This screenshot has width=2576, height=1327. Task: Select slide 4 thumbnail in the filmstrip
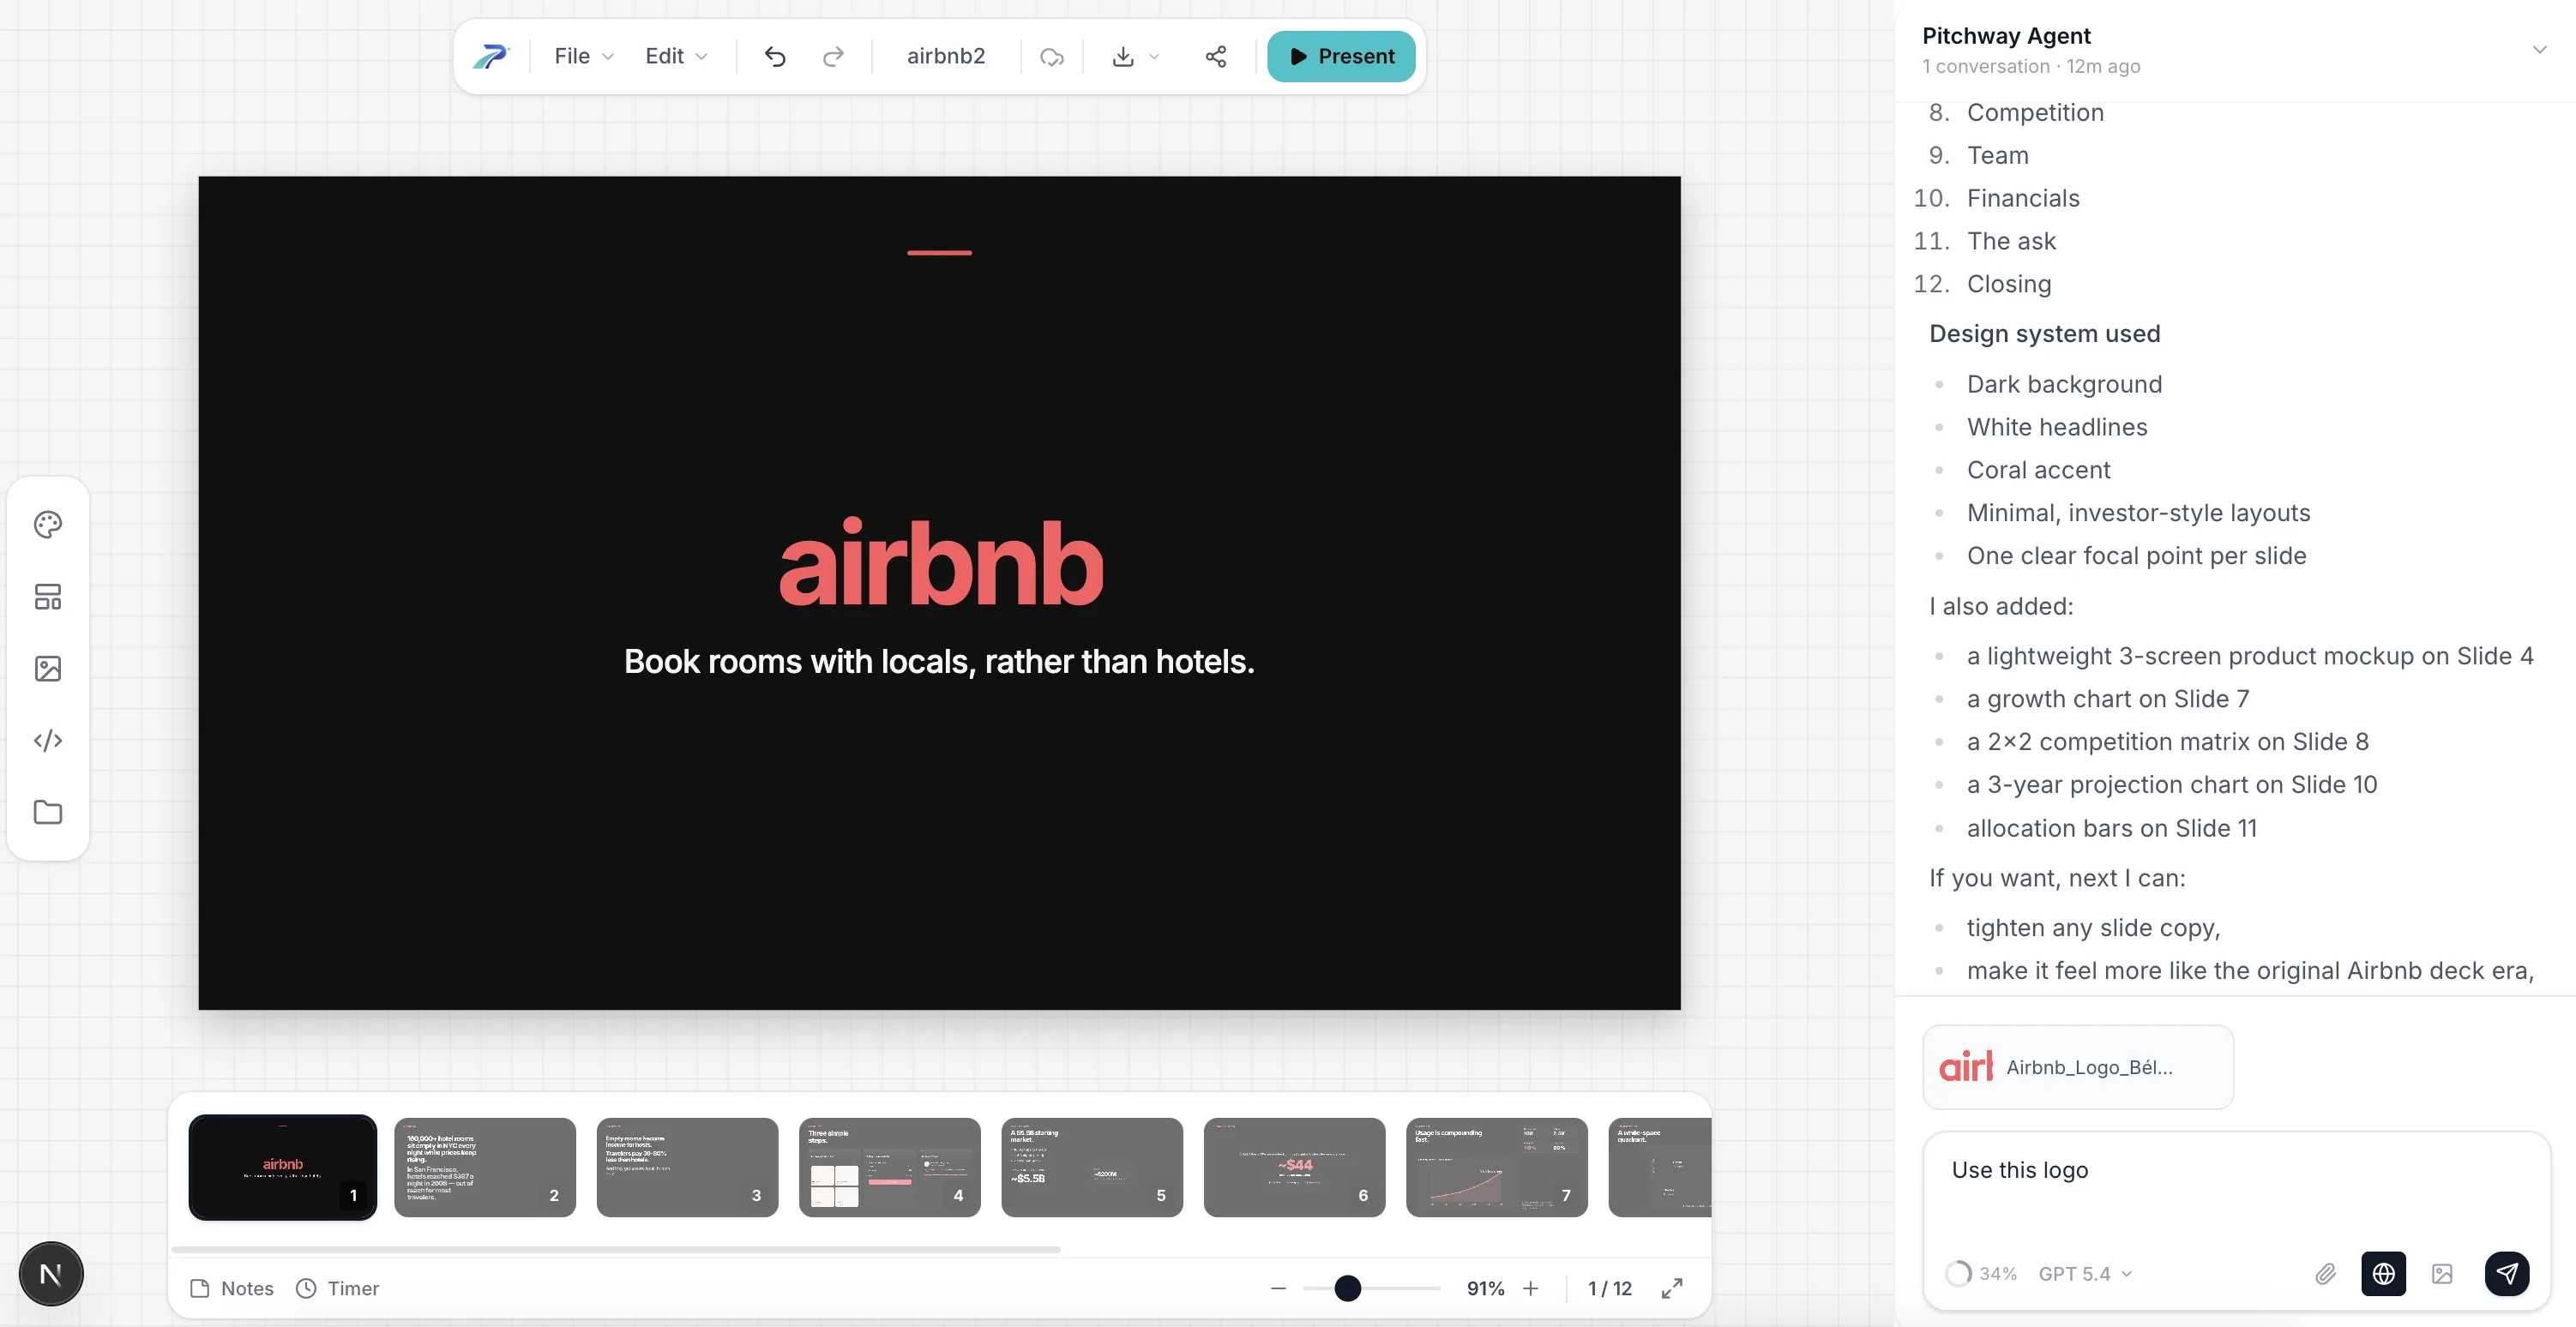pyautogui.click(x=889, y=1167)
